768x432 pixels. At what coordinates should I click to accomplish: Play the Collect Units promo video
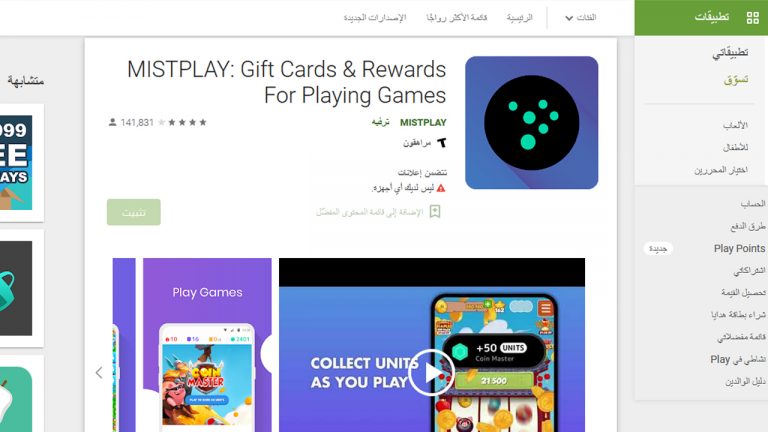click(432, 373)
